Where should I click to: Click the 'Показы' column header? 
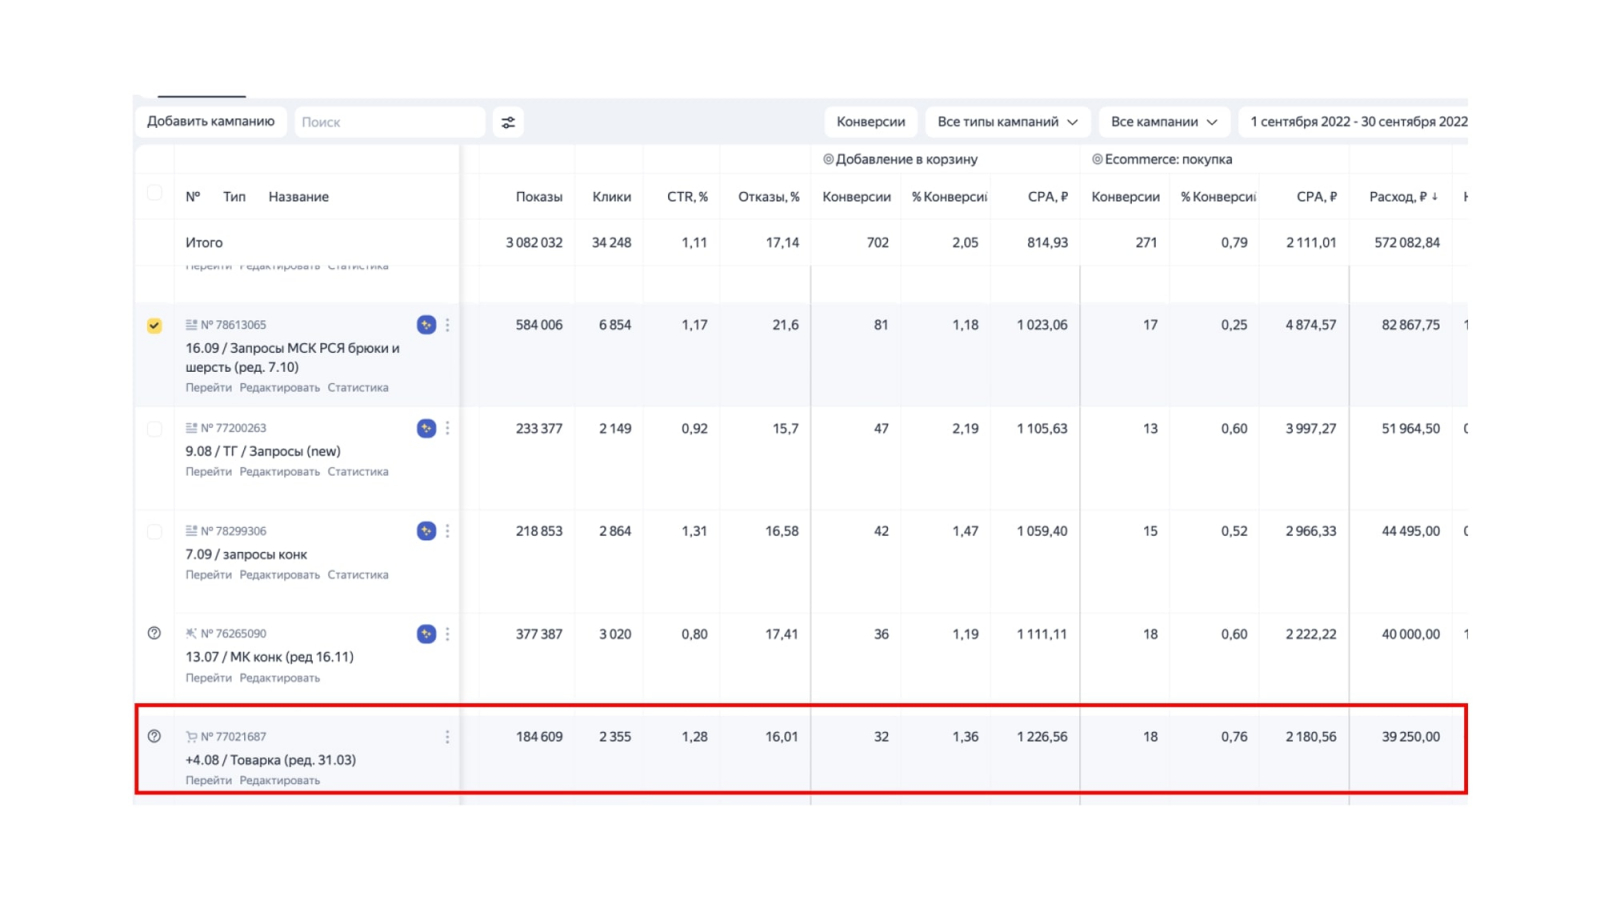538,197
